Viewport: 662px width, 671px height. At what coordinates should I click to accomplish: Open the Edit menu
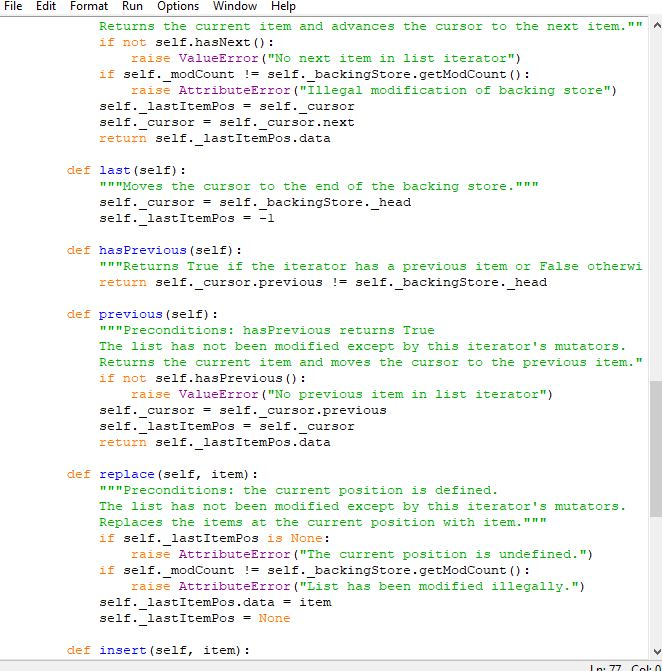(46, 6)
